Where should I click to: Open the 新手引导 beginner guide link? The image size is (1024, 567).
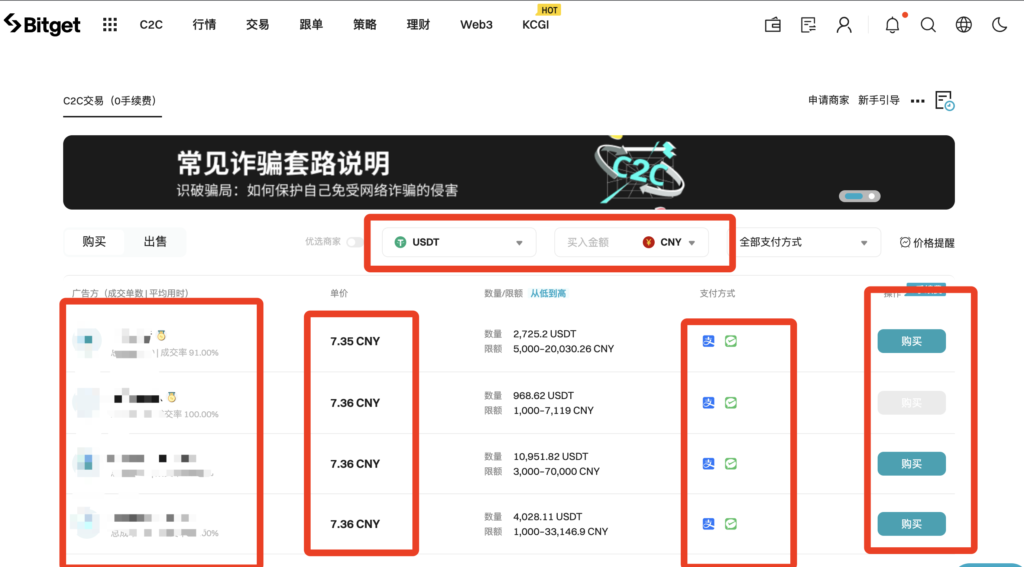tap(878, 101)
